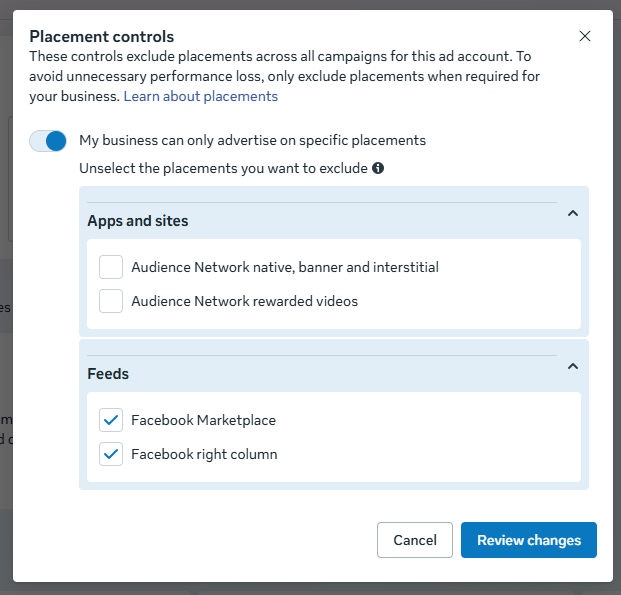Collapse the Apps and sites section
This screenshot has height=595, width=621.
(572, 213)
